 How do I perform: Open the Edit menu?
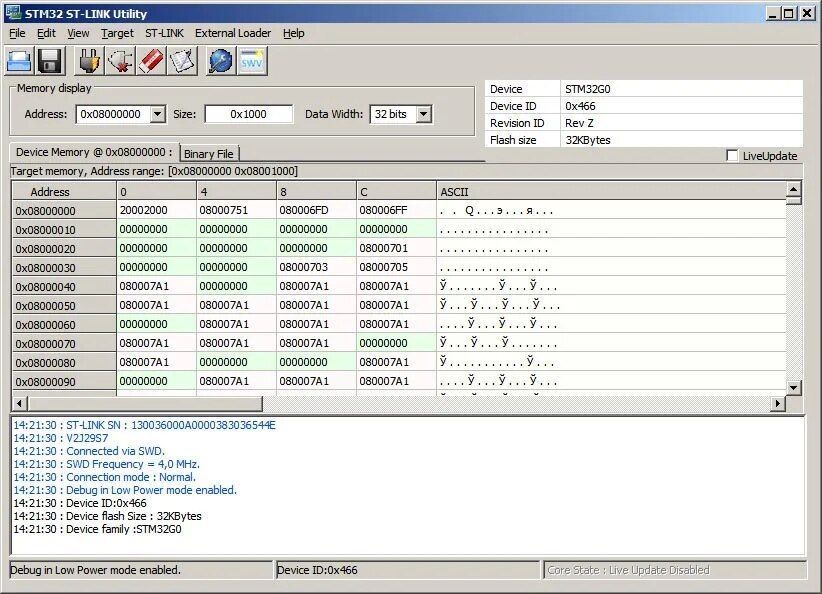[46, 33]
